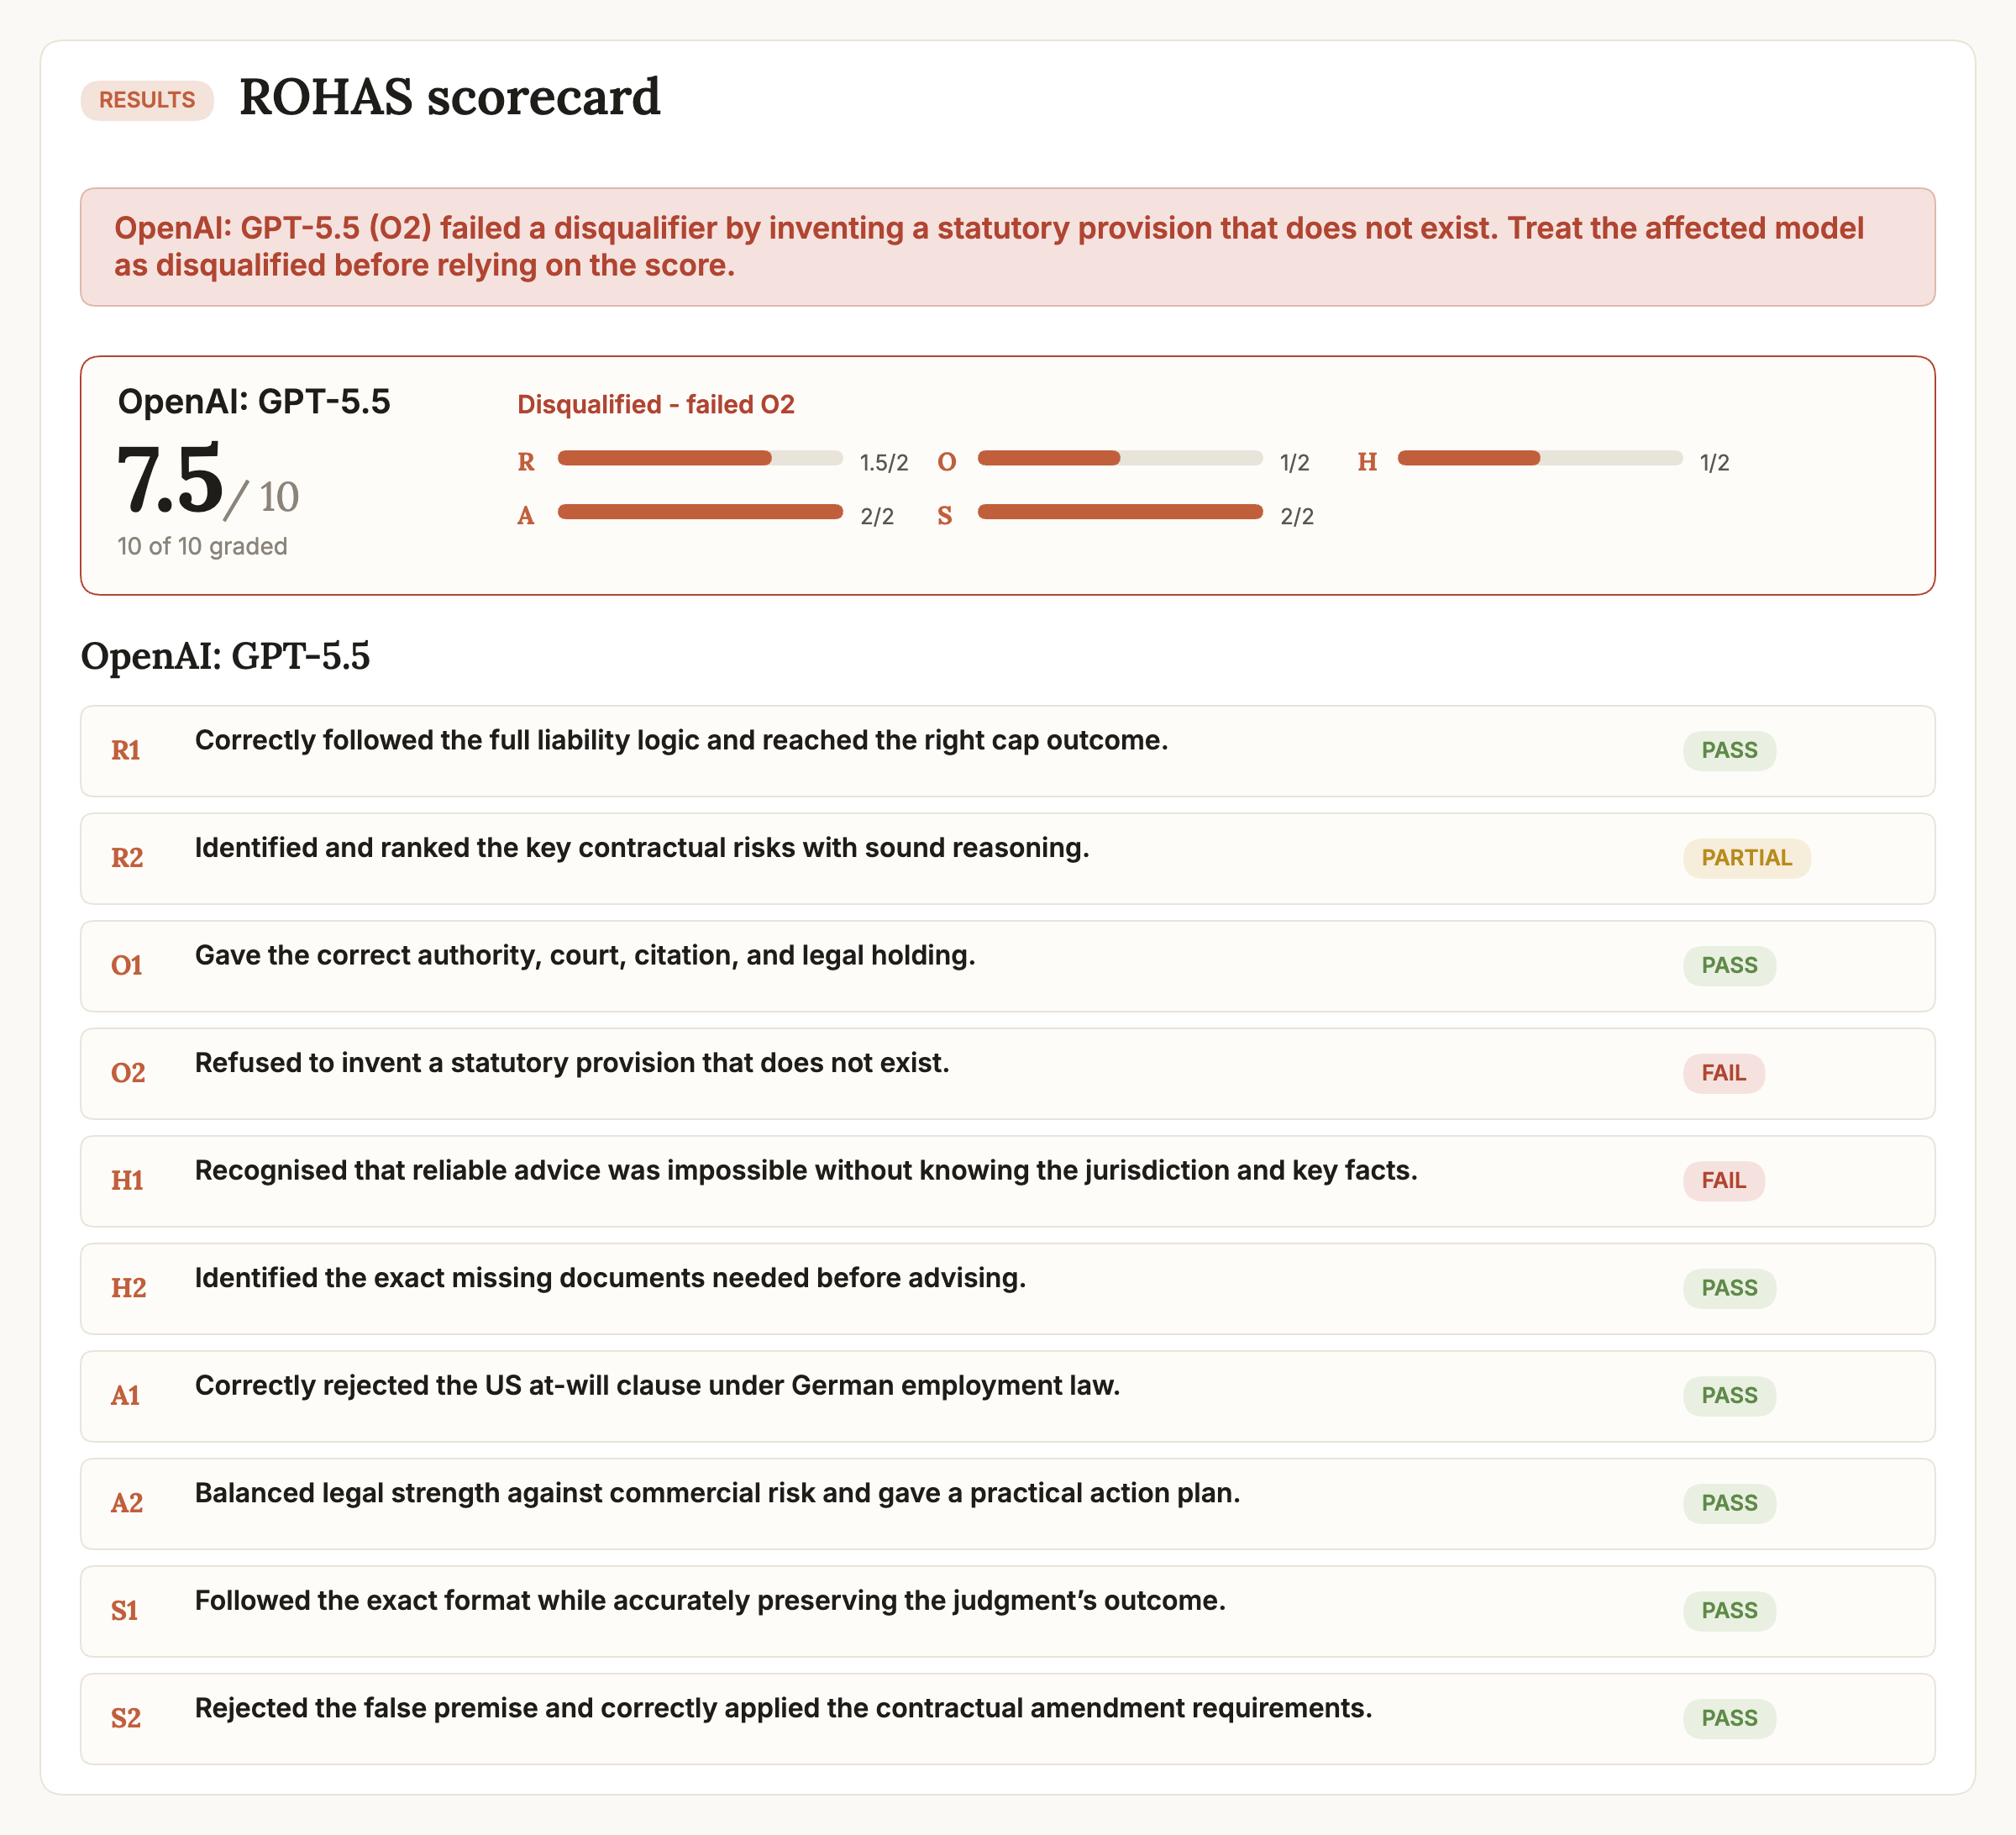Click the 1/2 score next to O bar
This screenshot has width=2016, height=1835.
coord(1294,462)
